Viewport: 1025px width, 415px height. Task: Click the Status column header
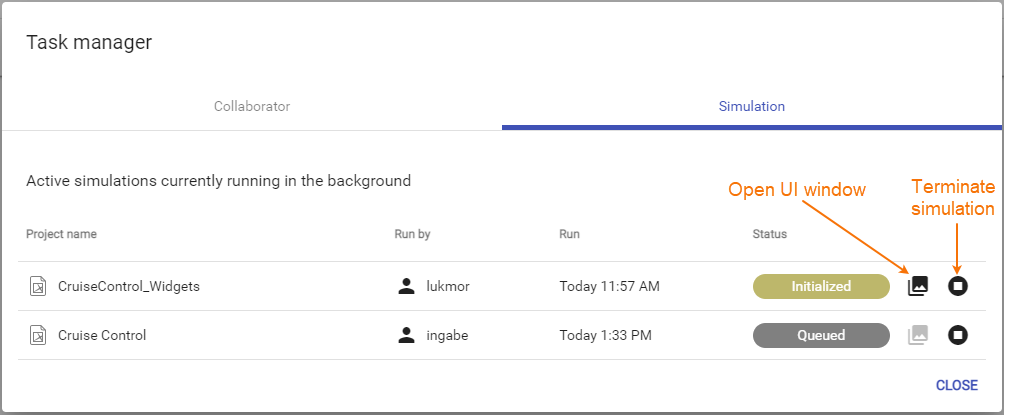click(x=769, y=234)
